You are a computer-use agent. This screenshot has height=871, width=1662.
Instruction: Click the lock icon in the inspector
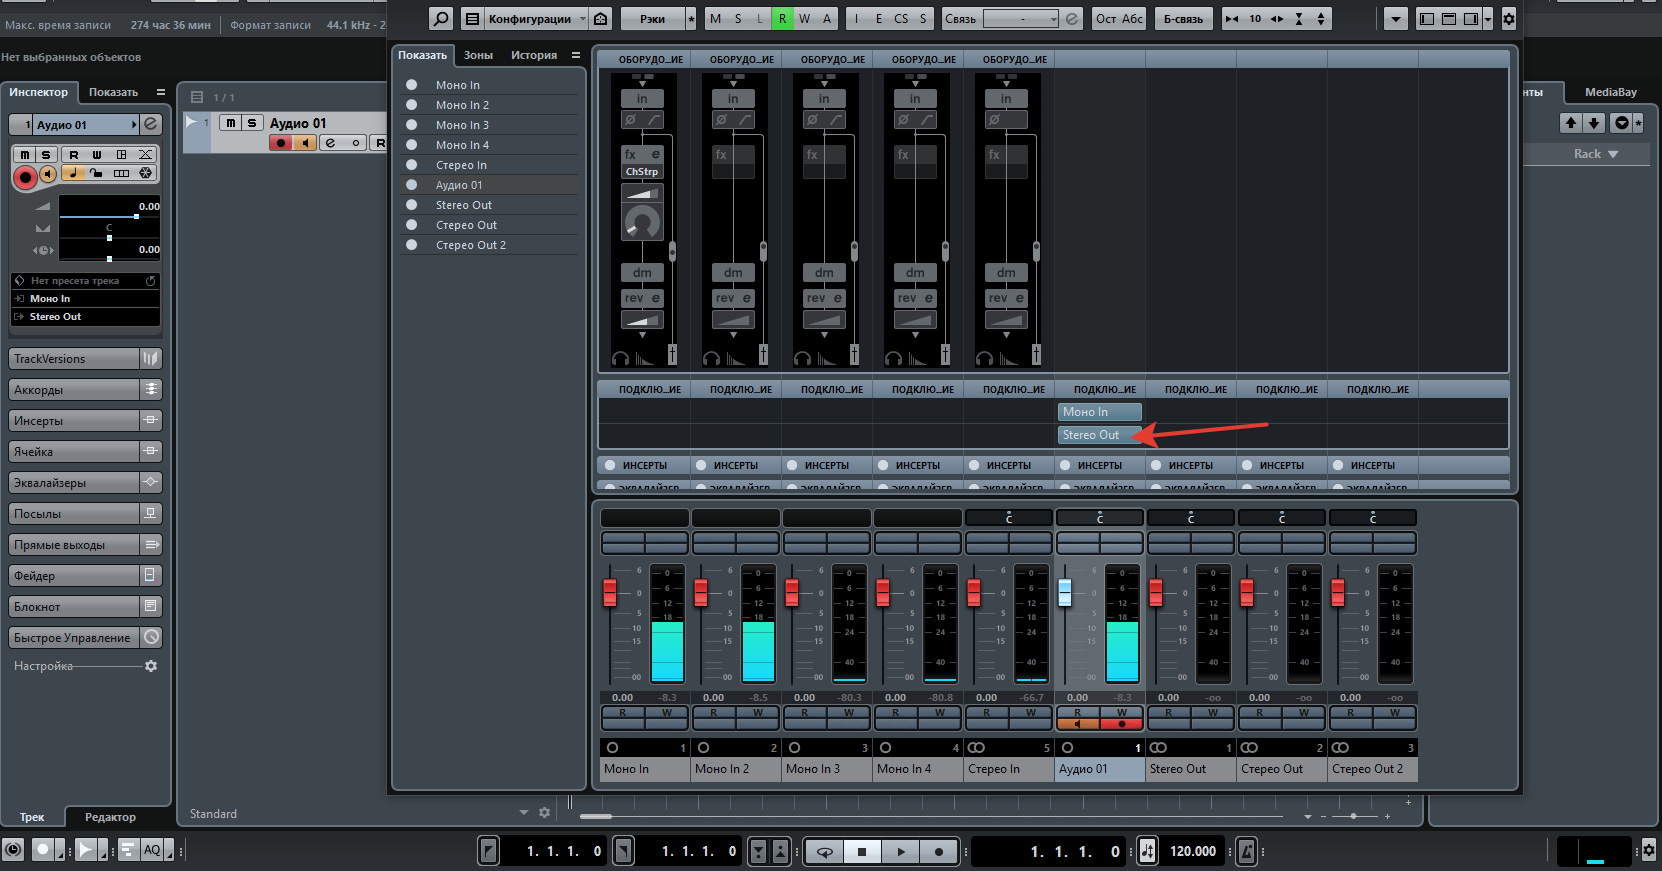click(96, 173)
